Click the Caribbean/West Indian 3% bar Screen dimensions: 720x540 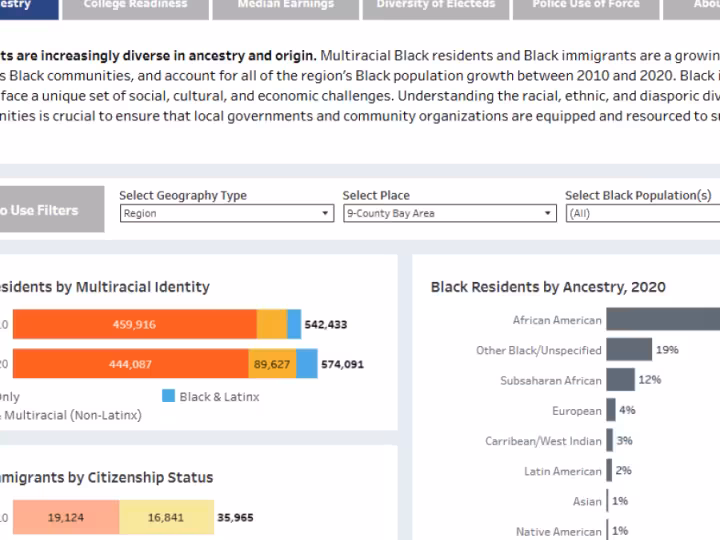coord(609,440)
